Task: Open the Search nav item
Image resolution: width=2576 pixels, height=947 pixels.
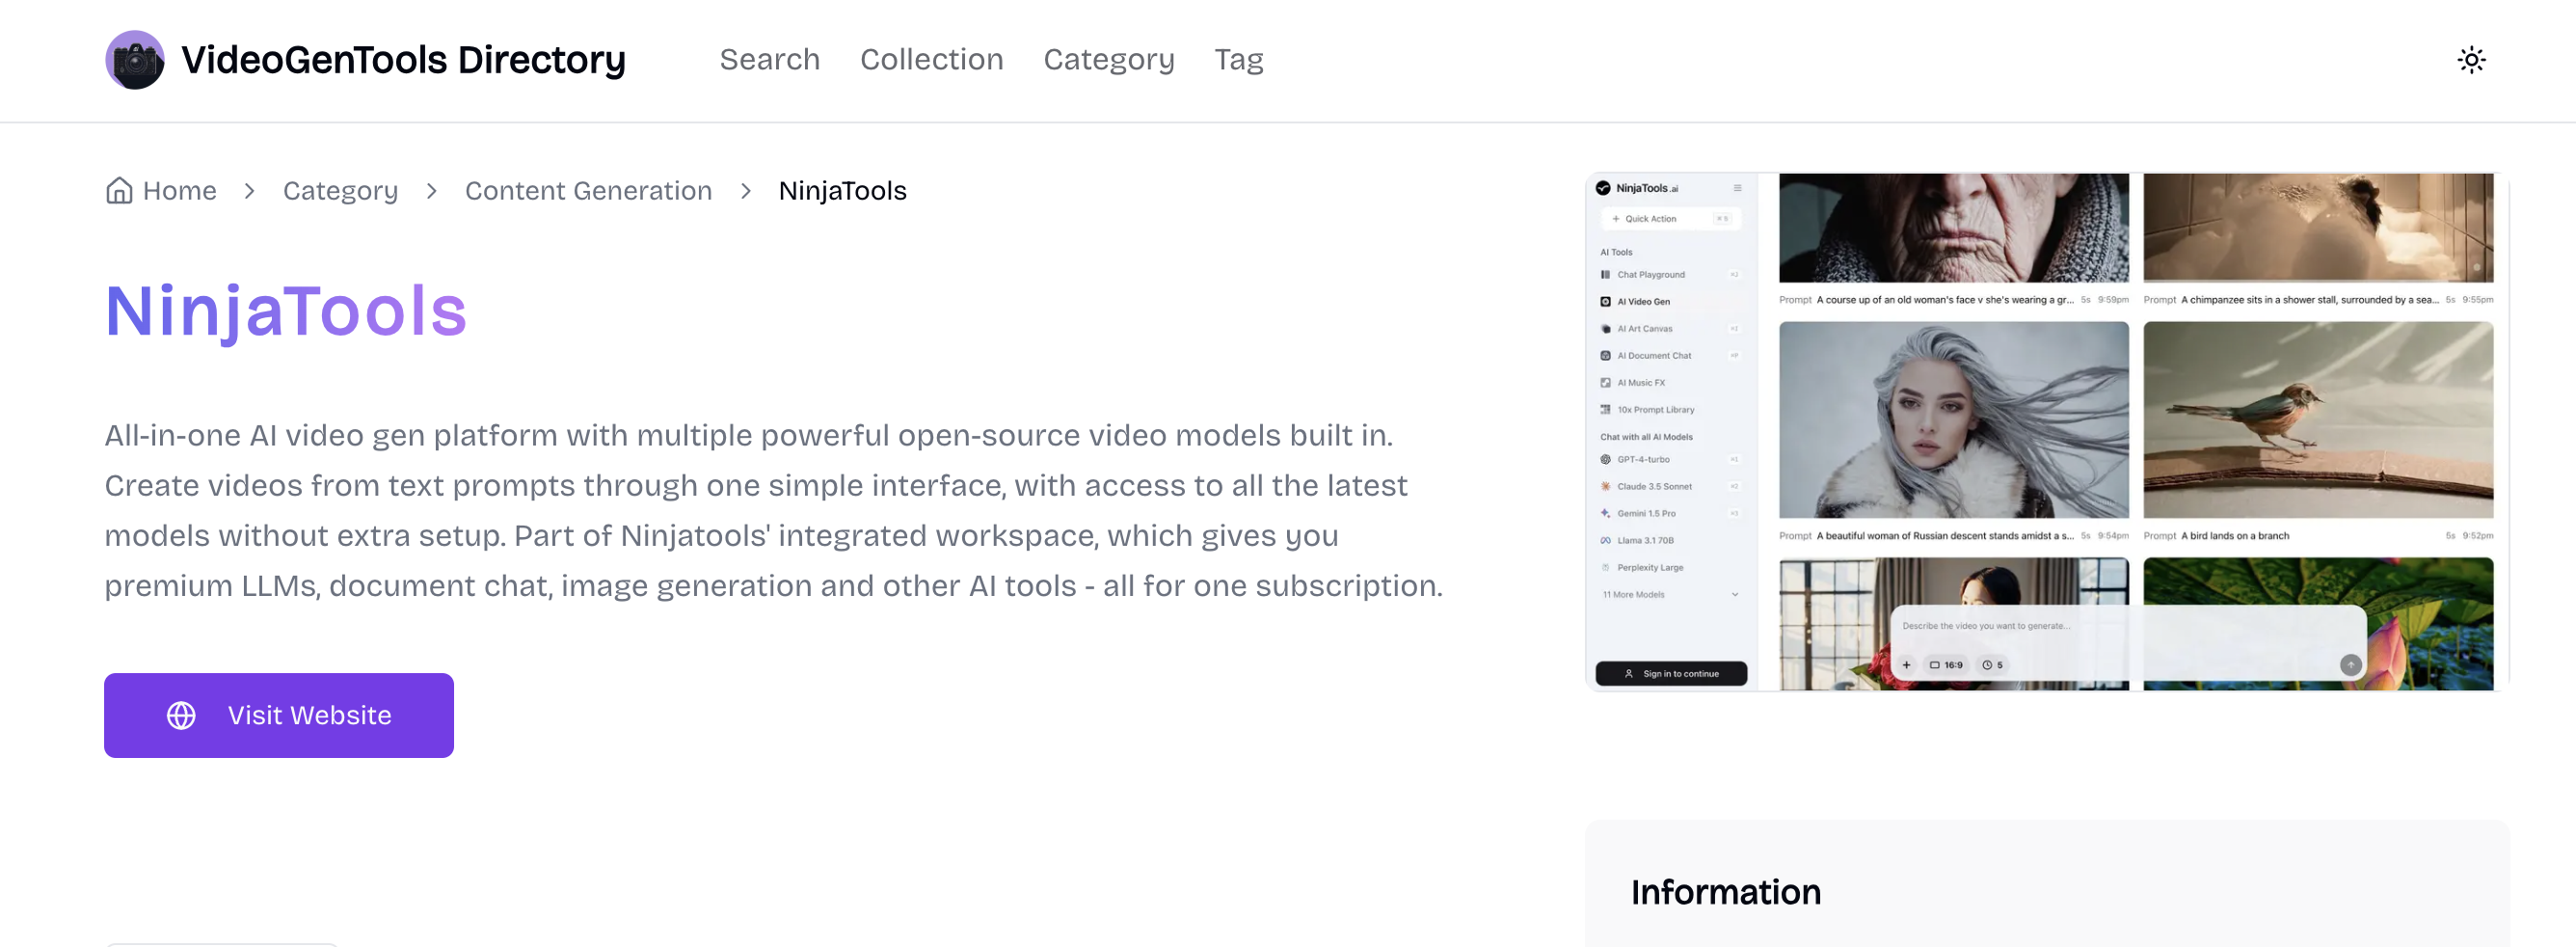Action: tap(769, 60)
